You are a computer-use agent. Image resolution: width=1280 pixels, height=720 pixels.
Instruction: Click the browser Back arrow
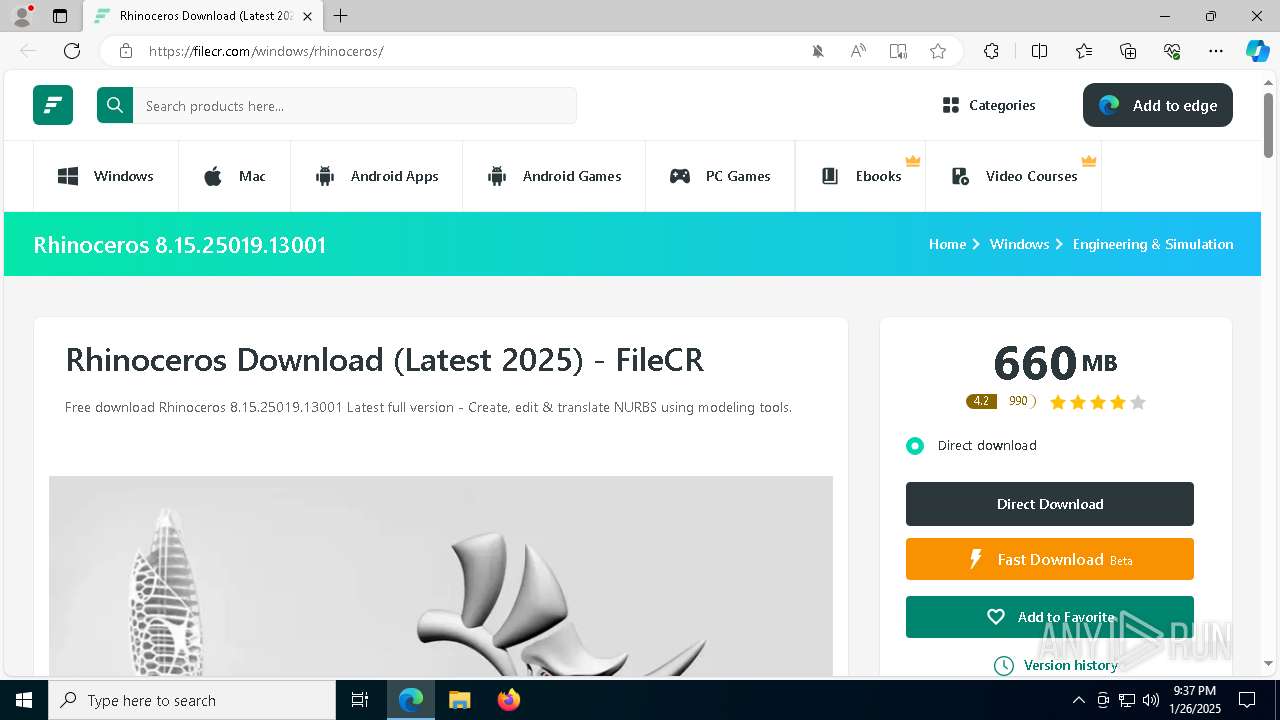(x=28, y=51)
